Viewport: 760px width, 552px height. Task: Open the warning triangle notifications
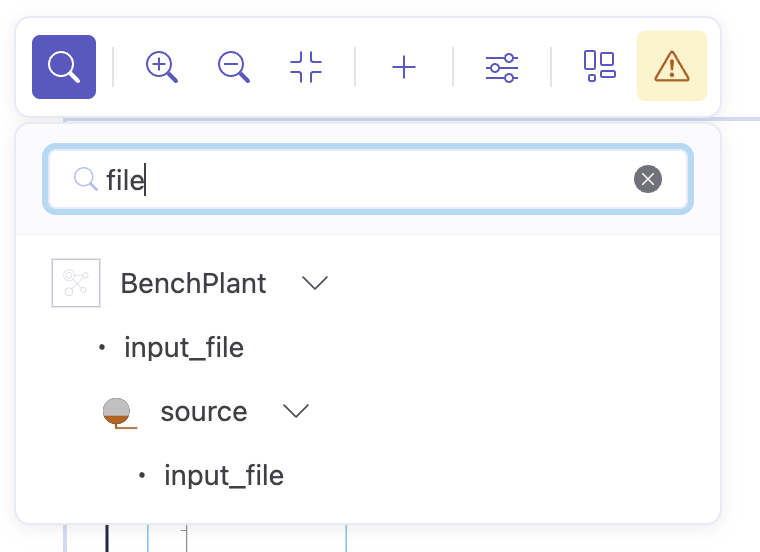tap(671, 67)
